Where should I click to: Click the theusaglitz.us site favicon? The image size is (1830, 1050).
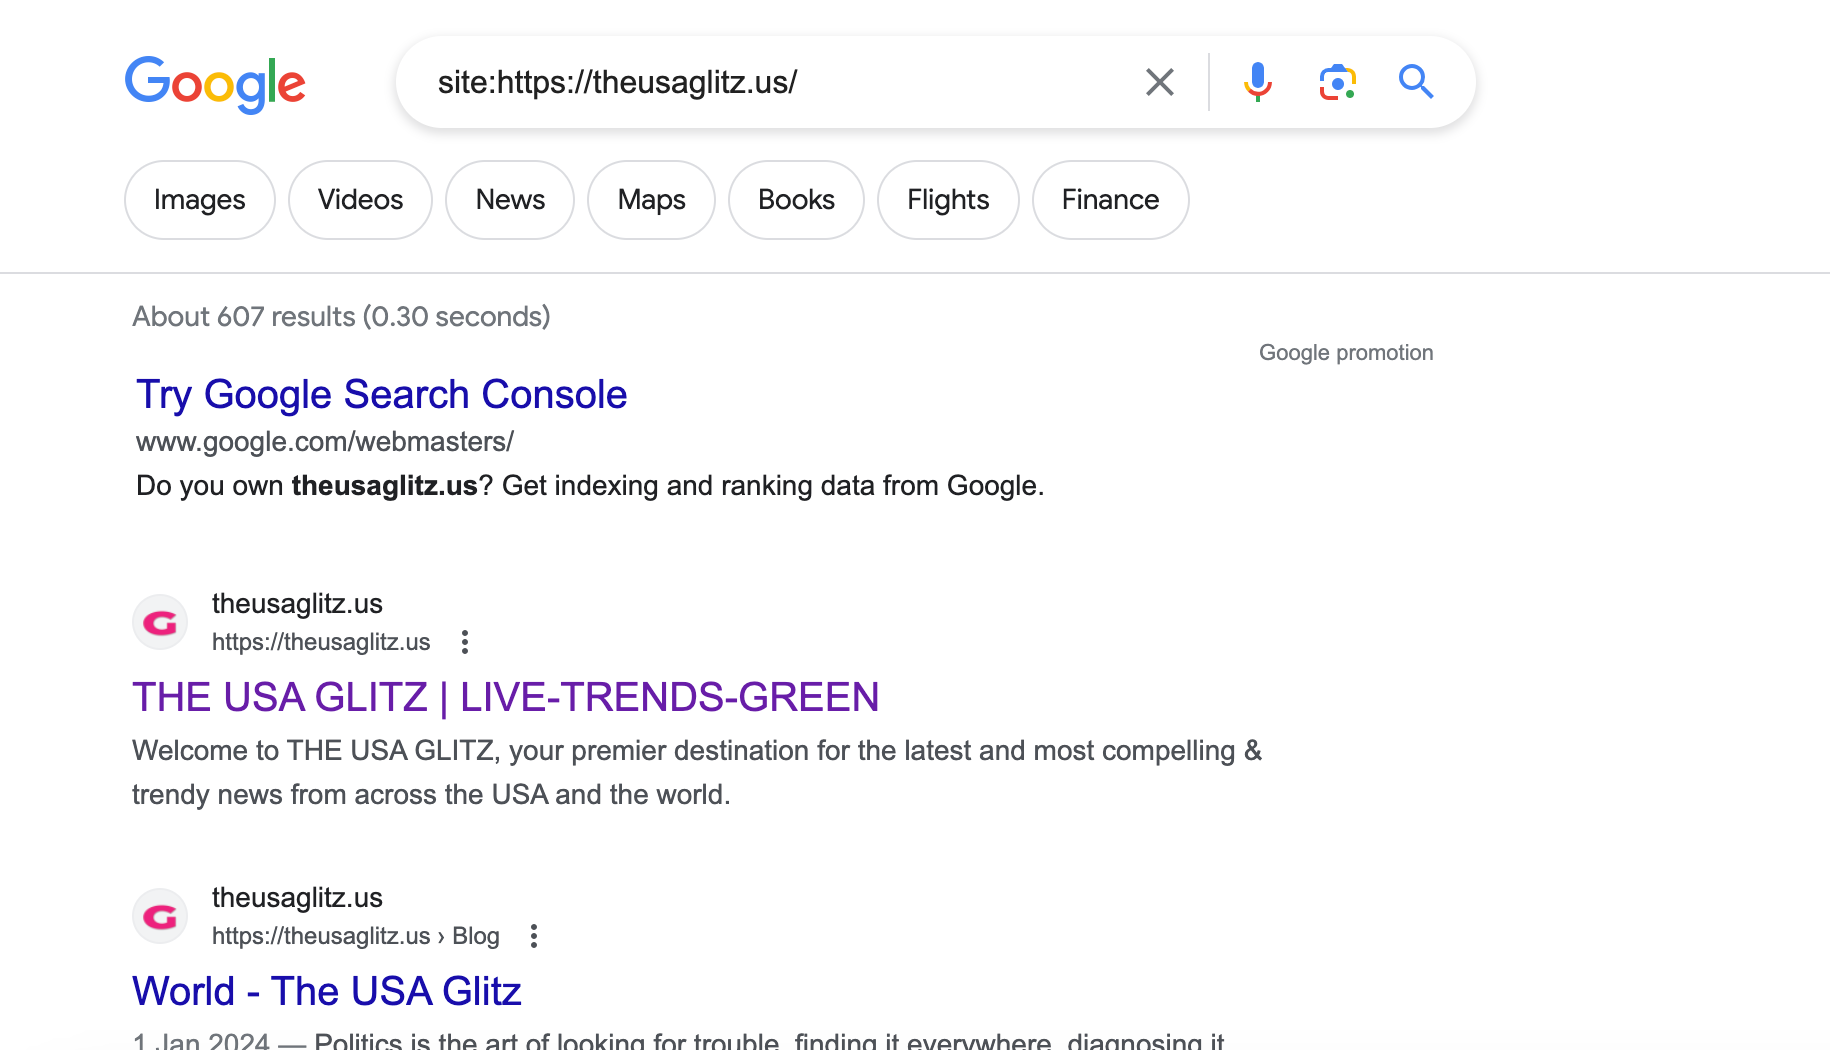coord(159,621)
